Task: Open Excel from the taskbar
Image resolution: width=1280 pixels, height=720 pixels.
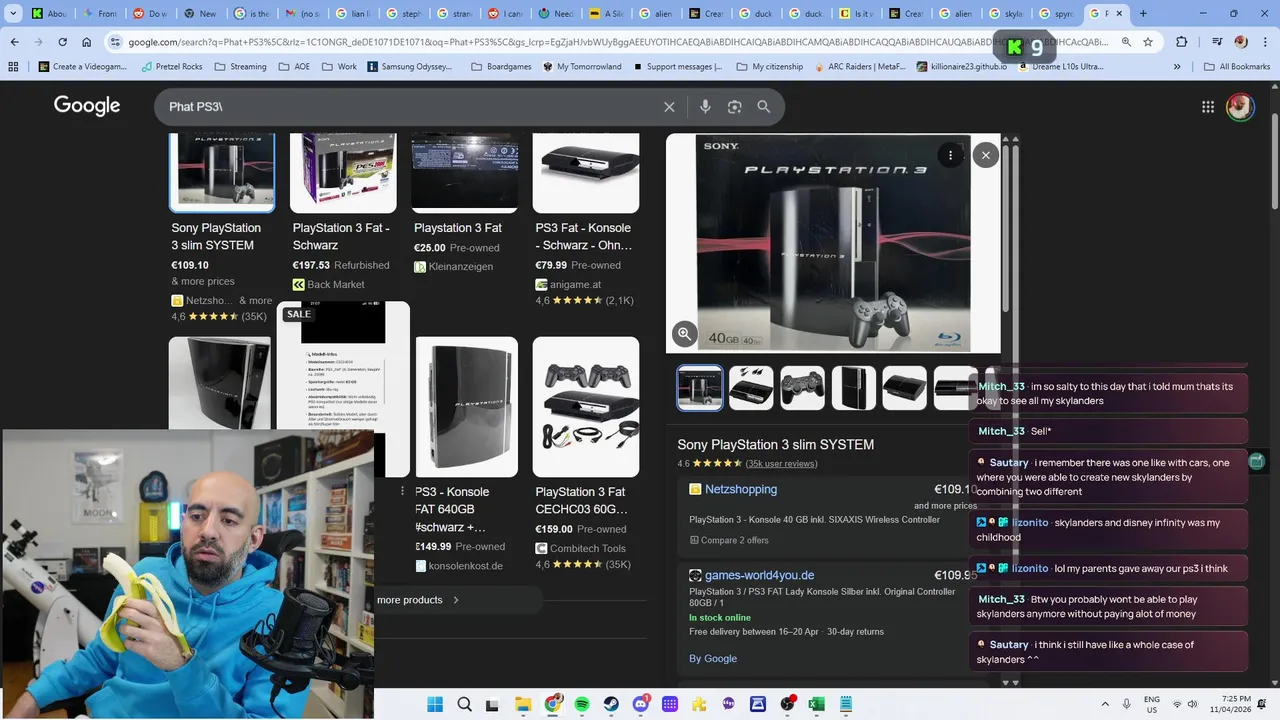Action: point(816,704)
